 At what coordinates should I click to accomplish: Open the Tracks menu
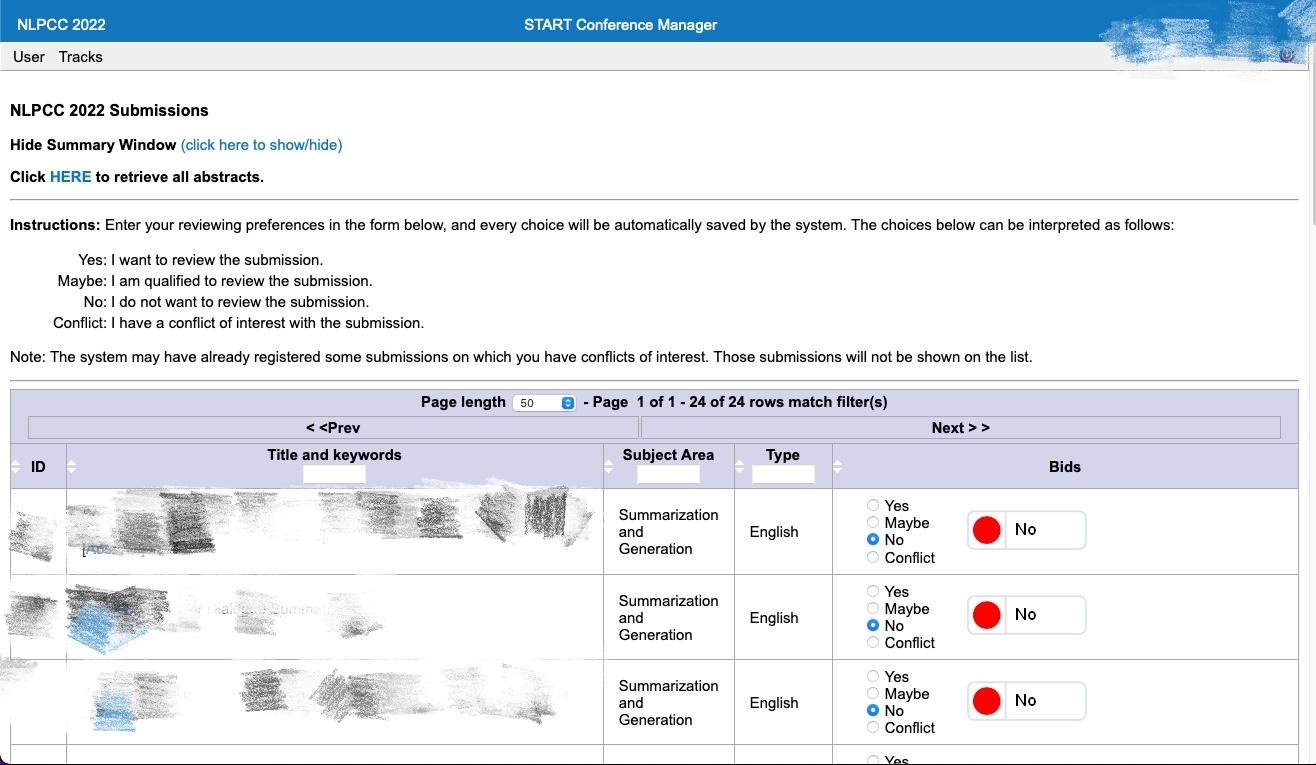(81, 57)
